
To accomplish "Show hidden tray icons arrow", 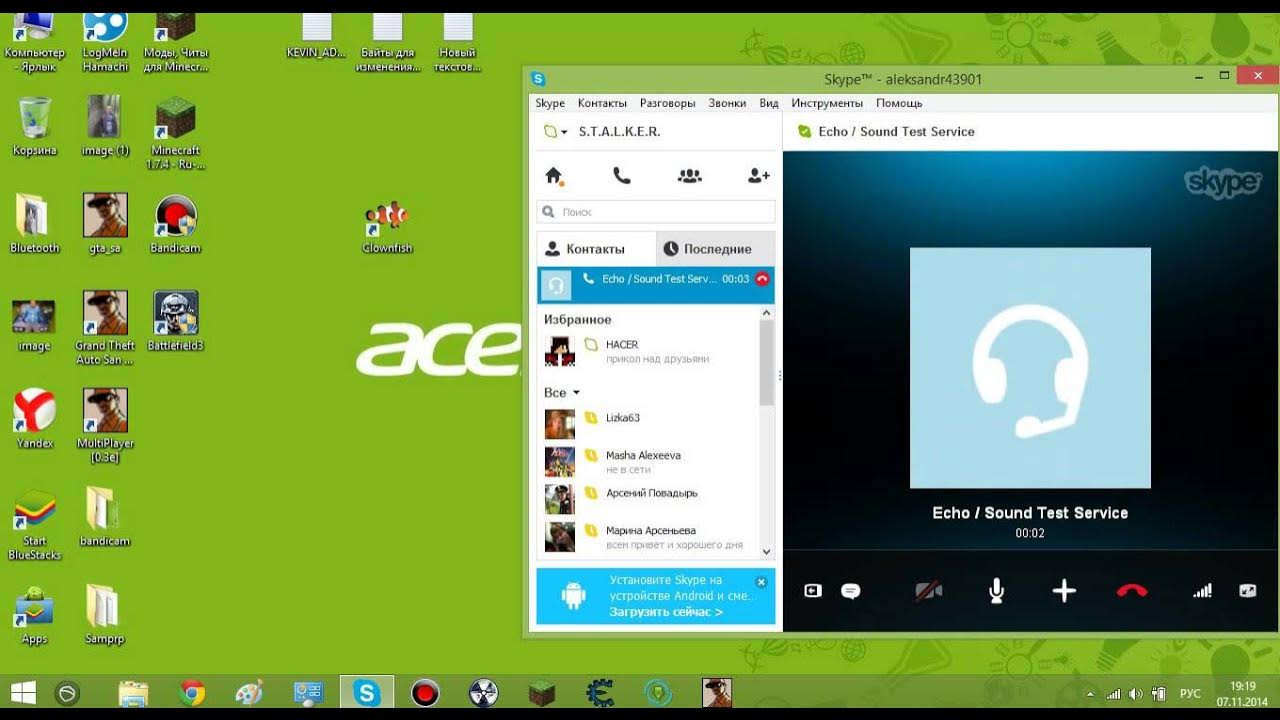I will coord(1090,693).
